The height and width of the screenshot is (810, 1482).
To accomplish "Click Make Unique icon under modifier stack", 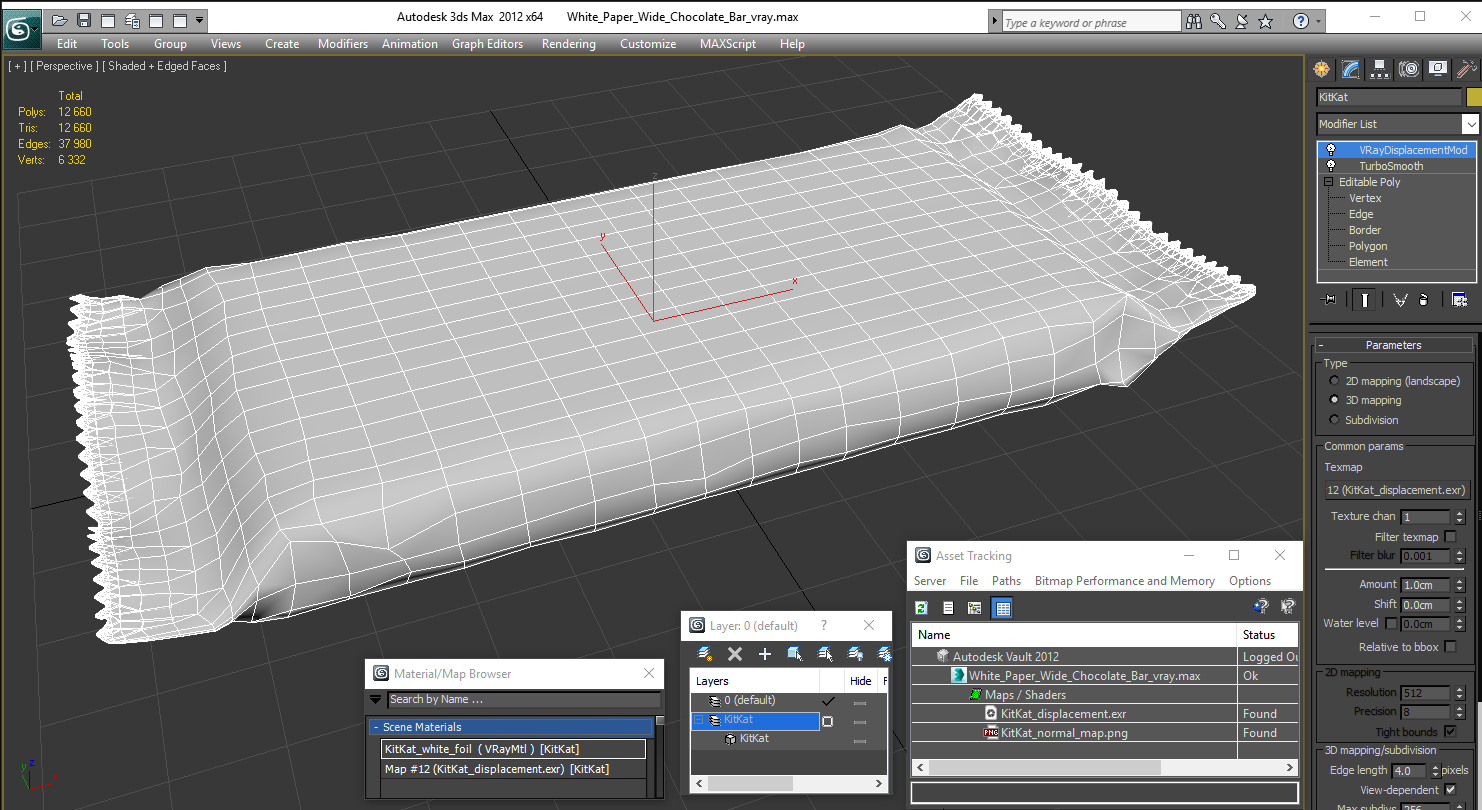I will click(x=1400, y=299).
